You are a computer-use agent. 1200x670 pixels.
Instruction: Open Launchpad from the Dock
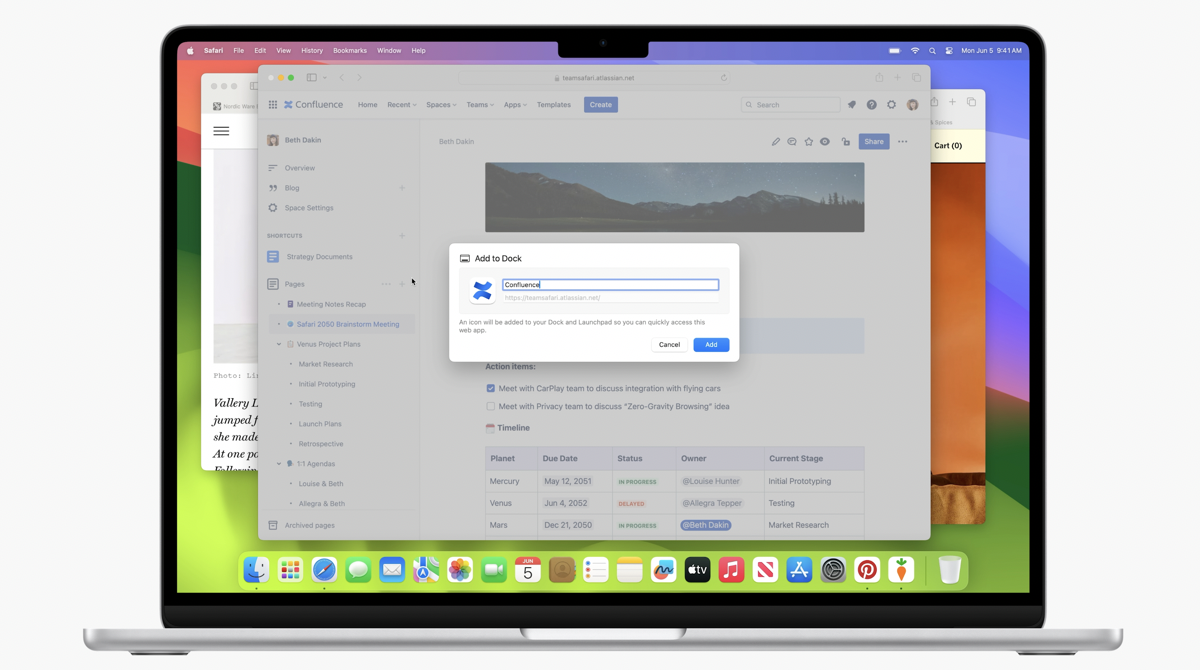(290, 570)
